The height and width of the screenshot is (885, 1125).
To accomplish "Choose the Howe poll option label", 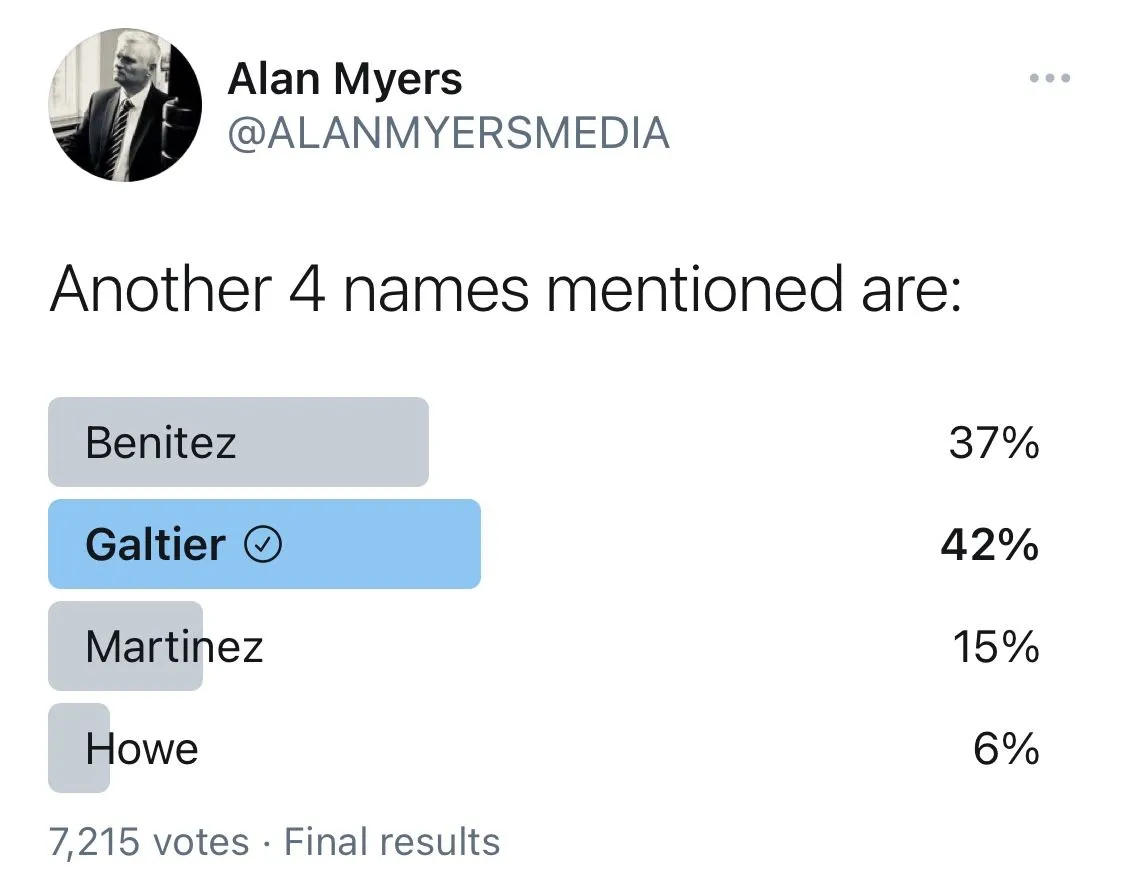I will click(x=142, y=749).
